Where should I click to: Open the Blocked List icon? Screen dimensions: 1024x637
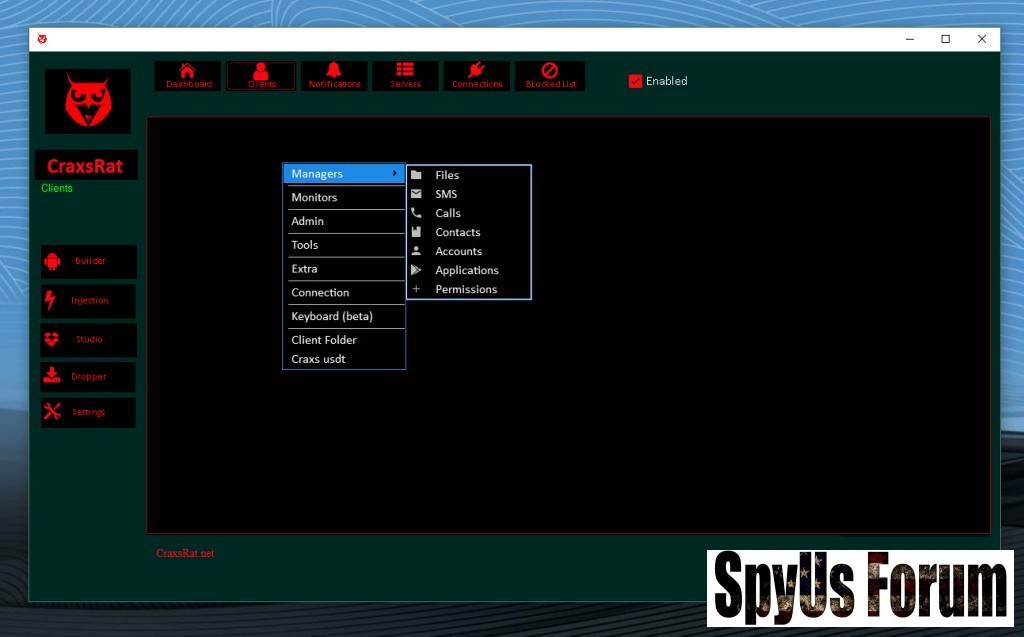pos(550,71)
